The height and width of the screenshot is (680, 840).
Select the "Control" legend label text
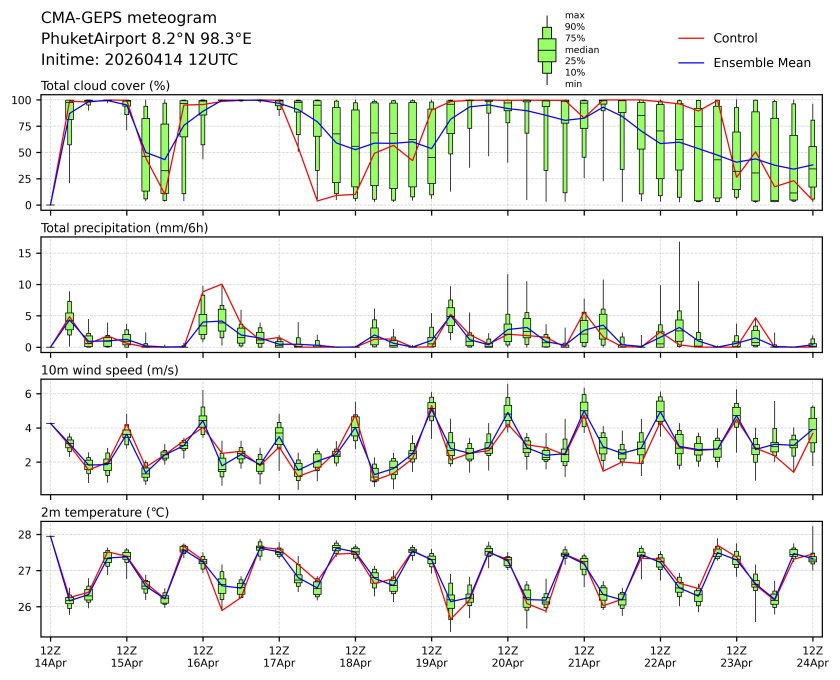coord(735,38)
